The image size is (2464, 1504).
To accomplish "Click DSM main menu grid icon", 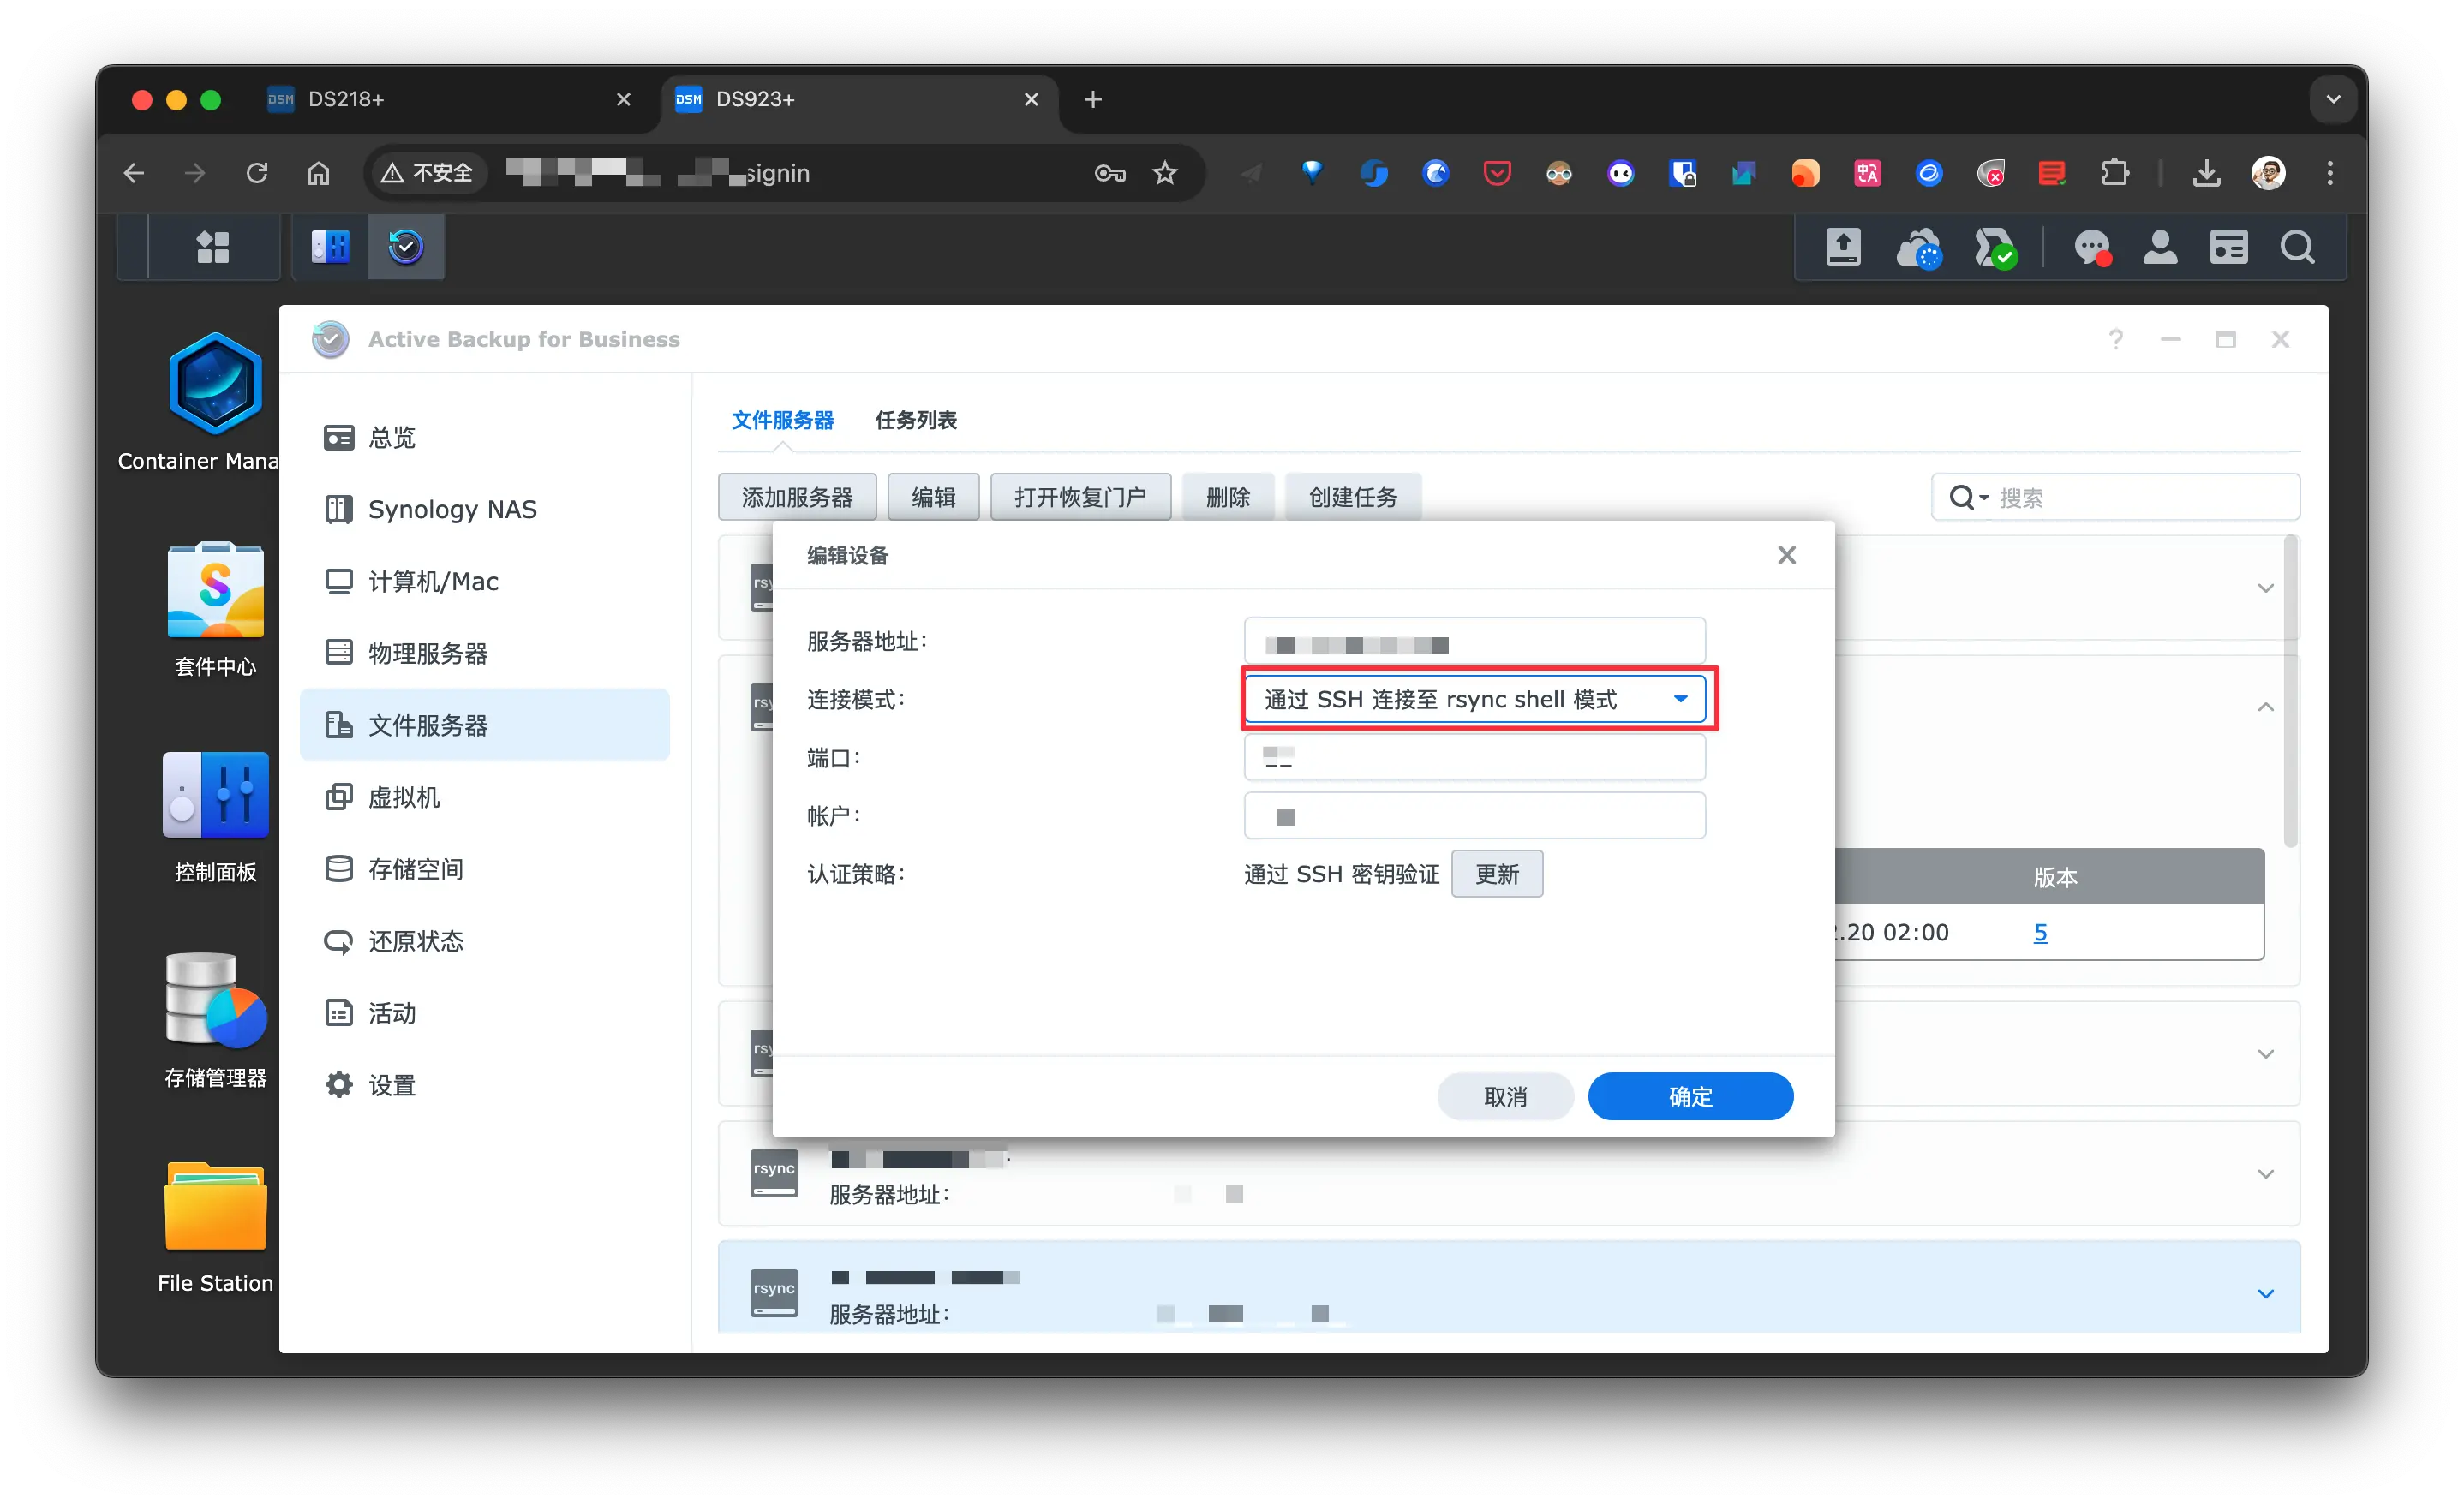I will 213,247.
